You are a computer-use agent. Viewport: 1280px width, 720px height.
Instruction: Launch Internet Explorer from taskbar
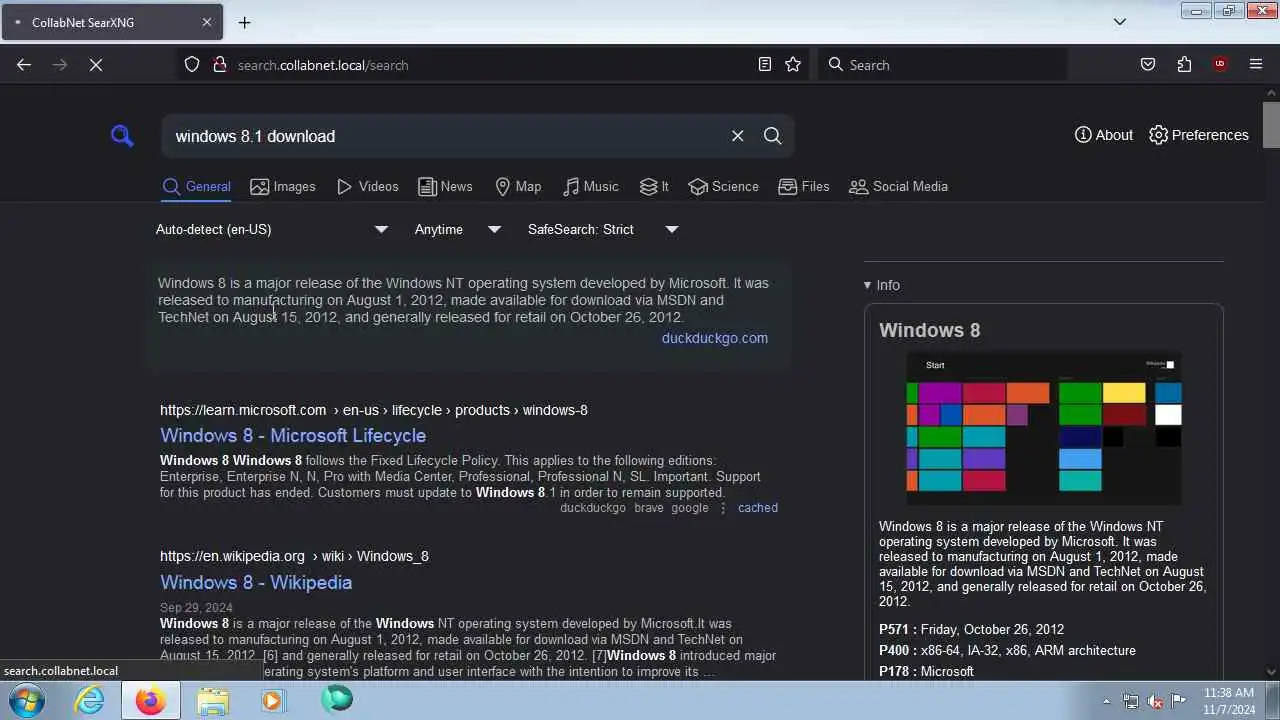pos(90,701)
